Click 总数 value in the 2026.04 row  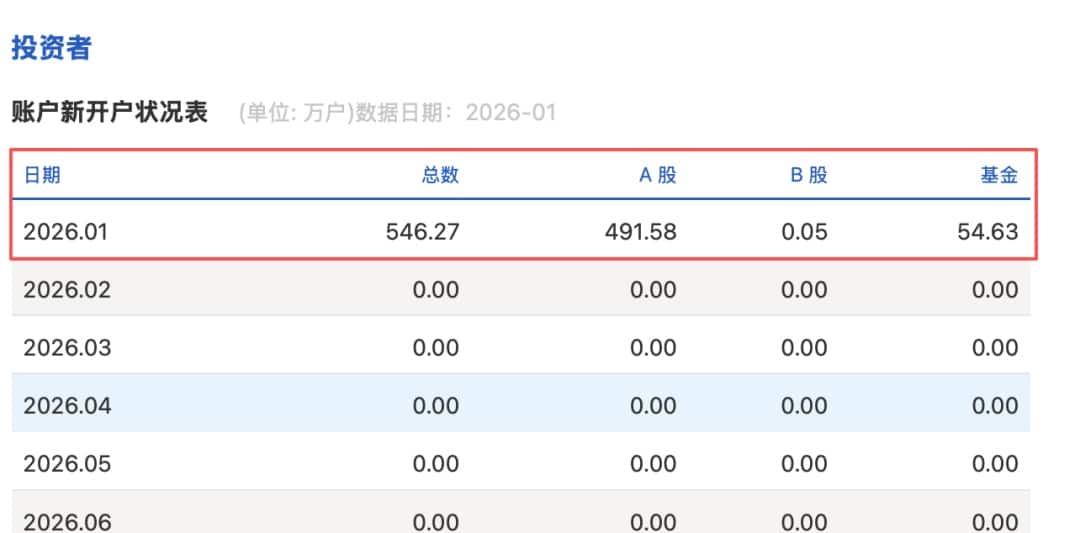point(436,406)
